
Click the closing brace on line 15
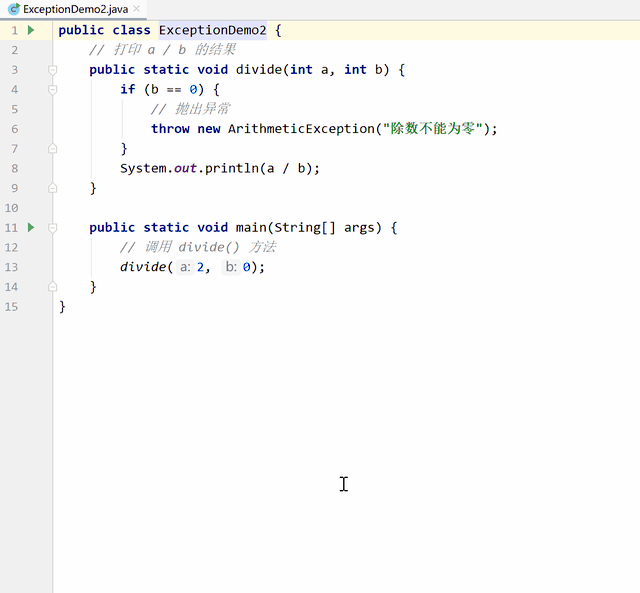(62, 307)
